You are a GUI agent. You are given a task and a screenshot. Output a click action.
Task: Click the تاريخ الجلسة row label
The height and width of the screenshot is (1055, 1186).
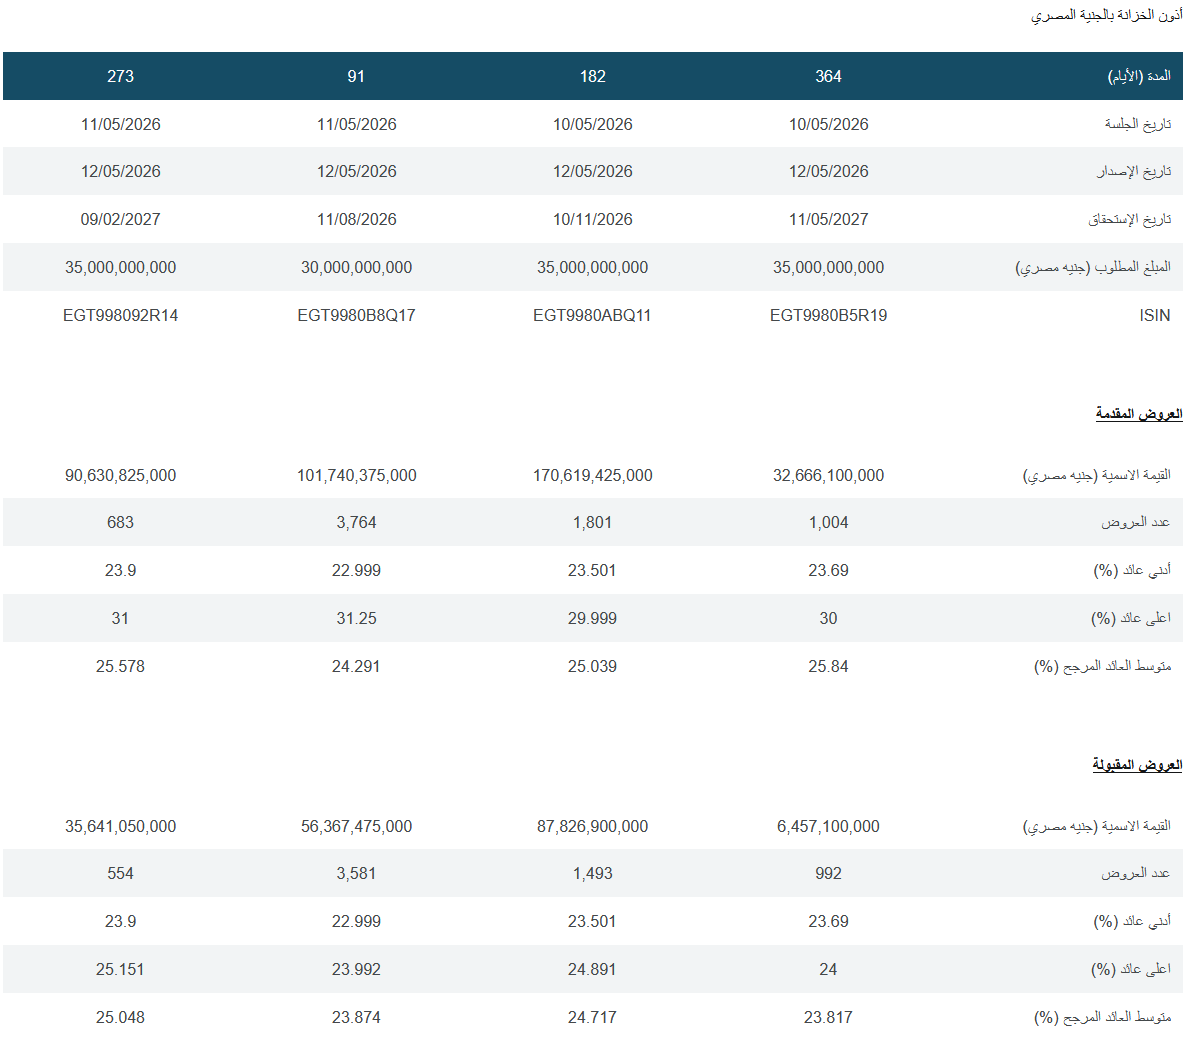point(1138,124)
